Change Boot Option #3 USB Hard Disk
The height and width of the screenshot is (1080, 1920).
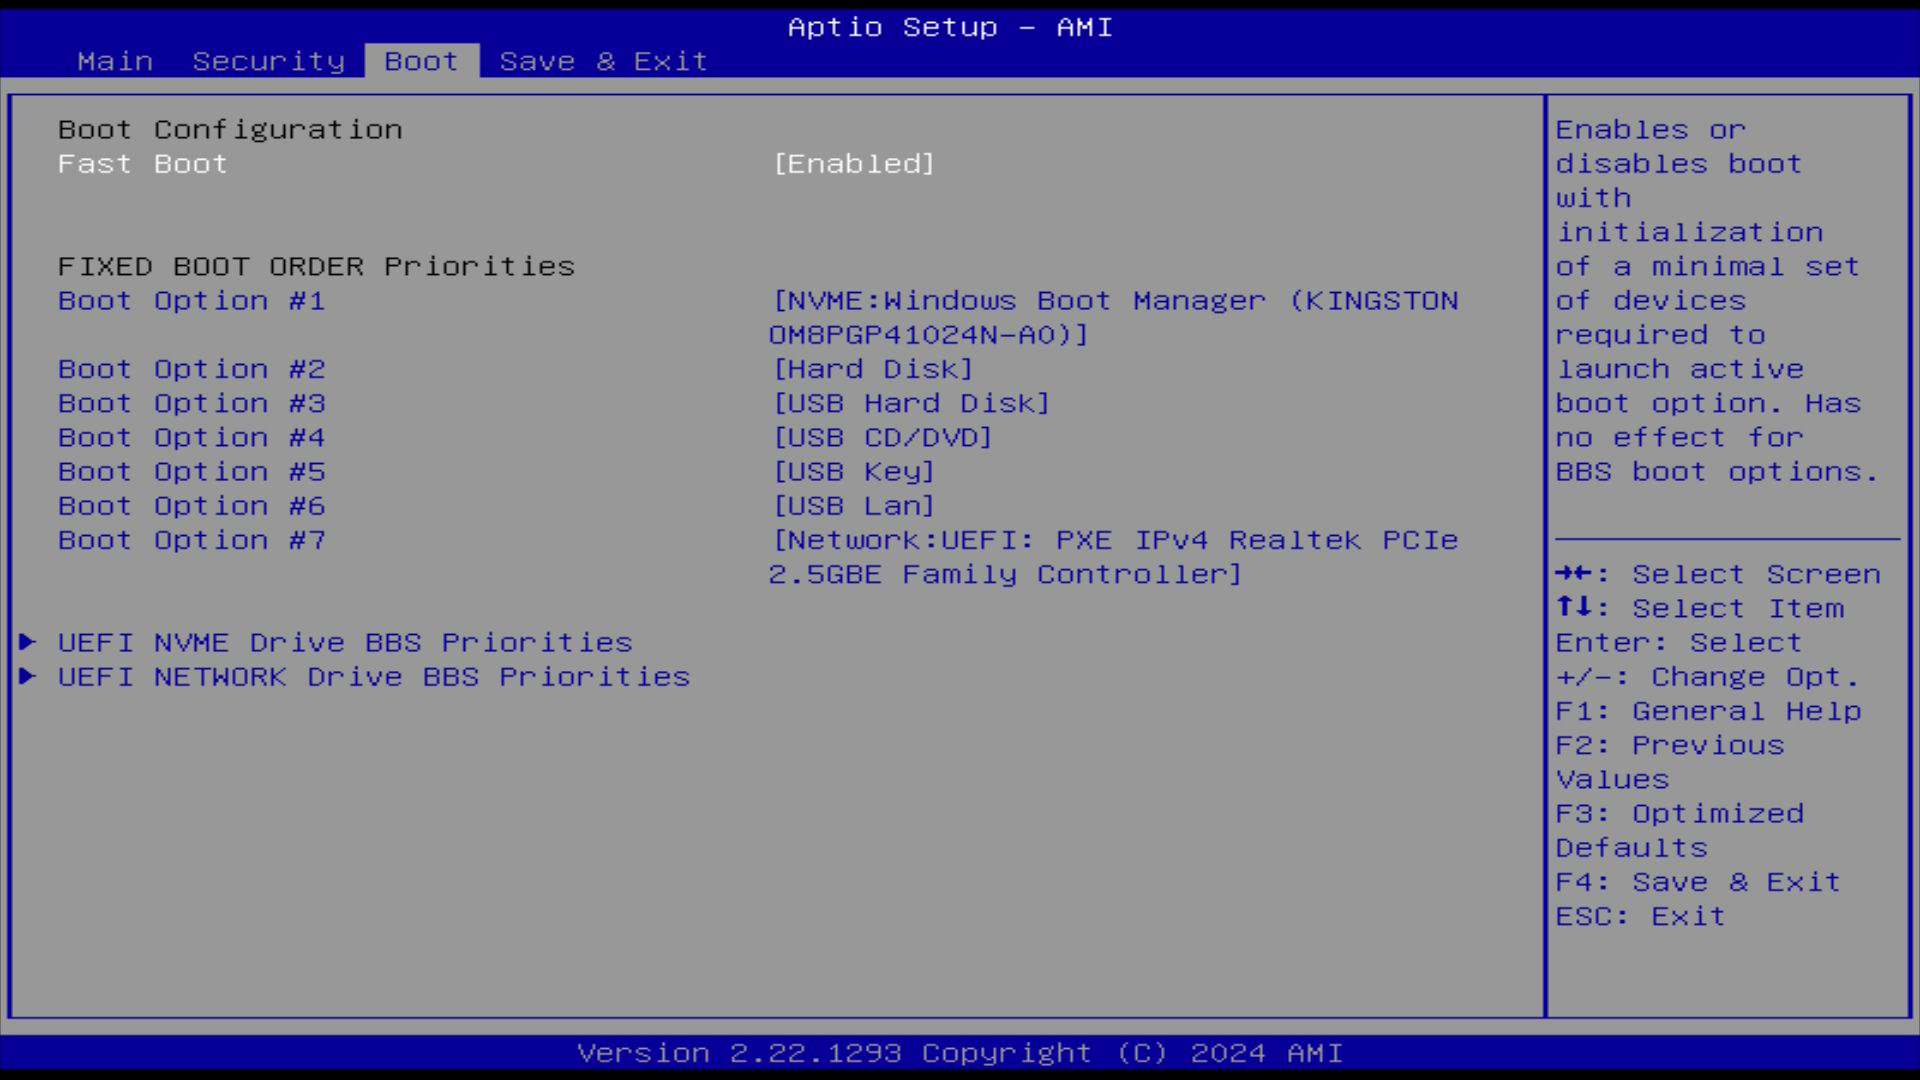pyautogui.click(x=910, y=403)
